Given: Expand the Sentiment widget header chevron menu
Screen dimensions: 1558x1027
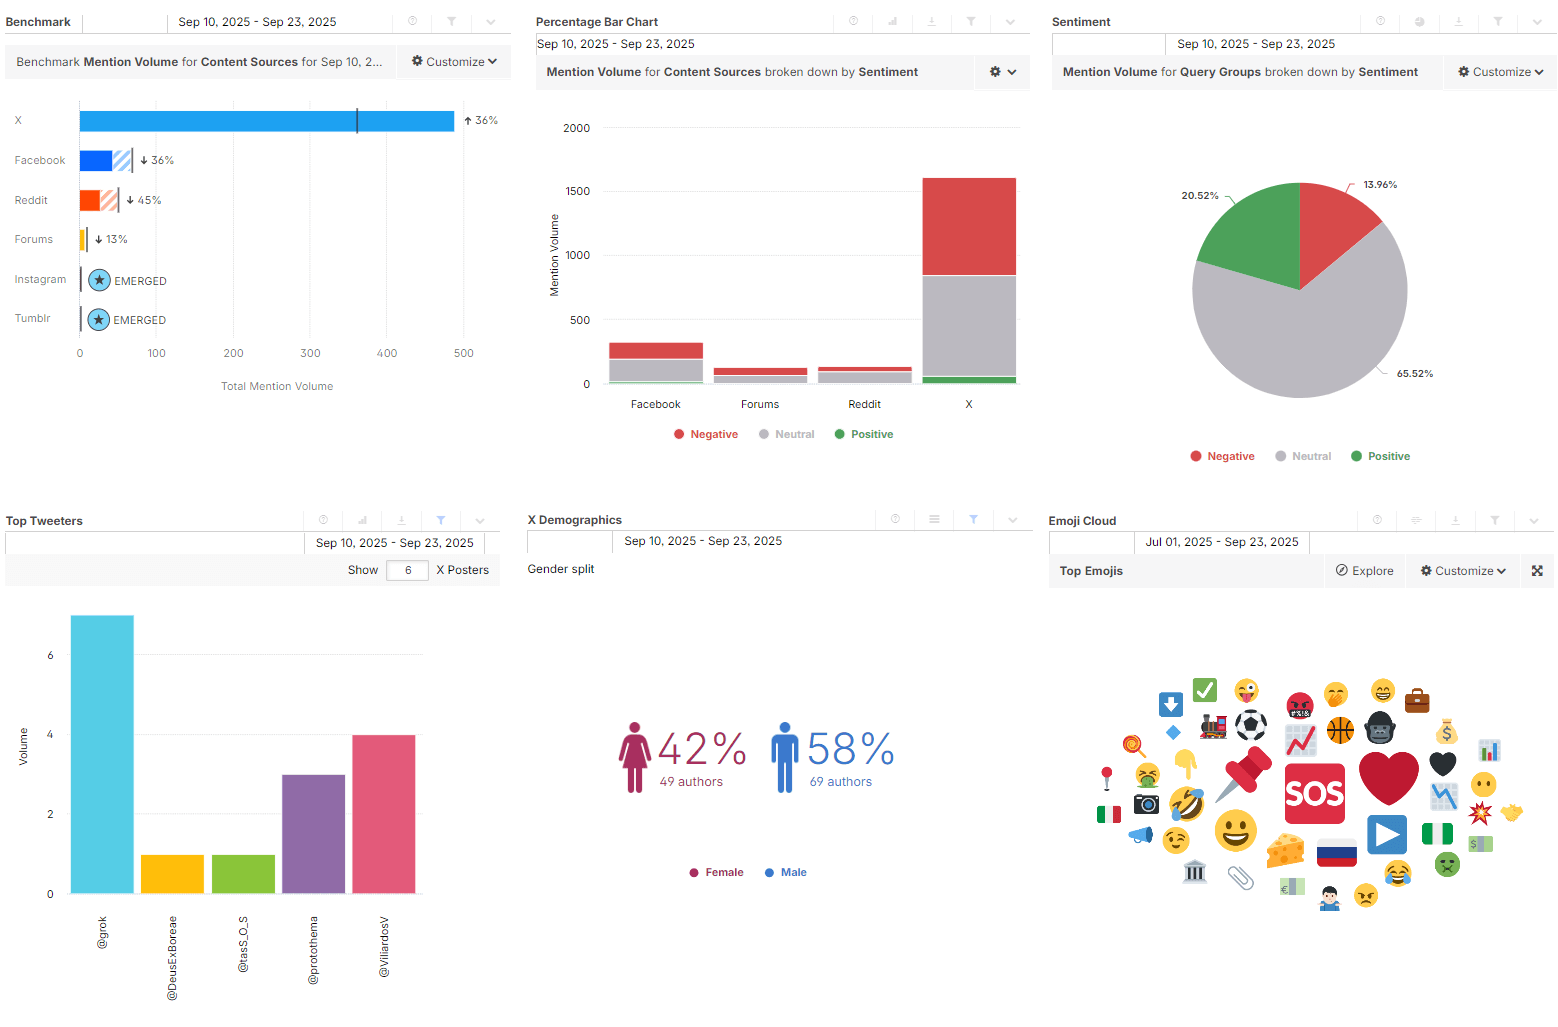Looking at the screenshot, I should tap(1537, 21).
